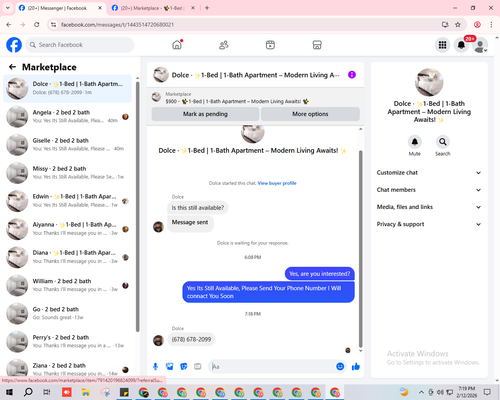Click the chat messages vertical scrollbar
500x400 pixels.
click(x=360, y=248)
